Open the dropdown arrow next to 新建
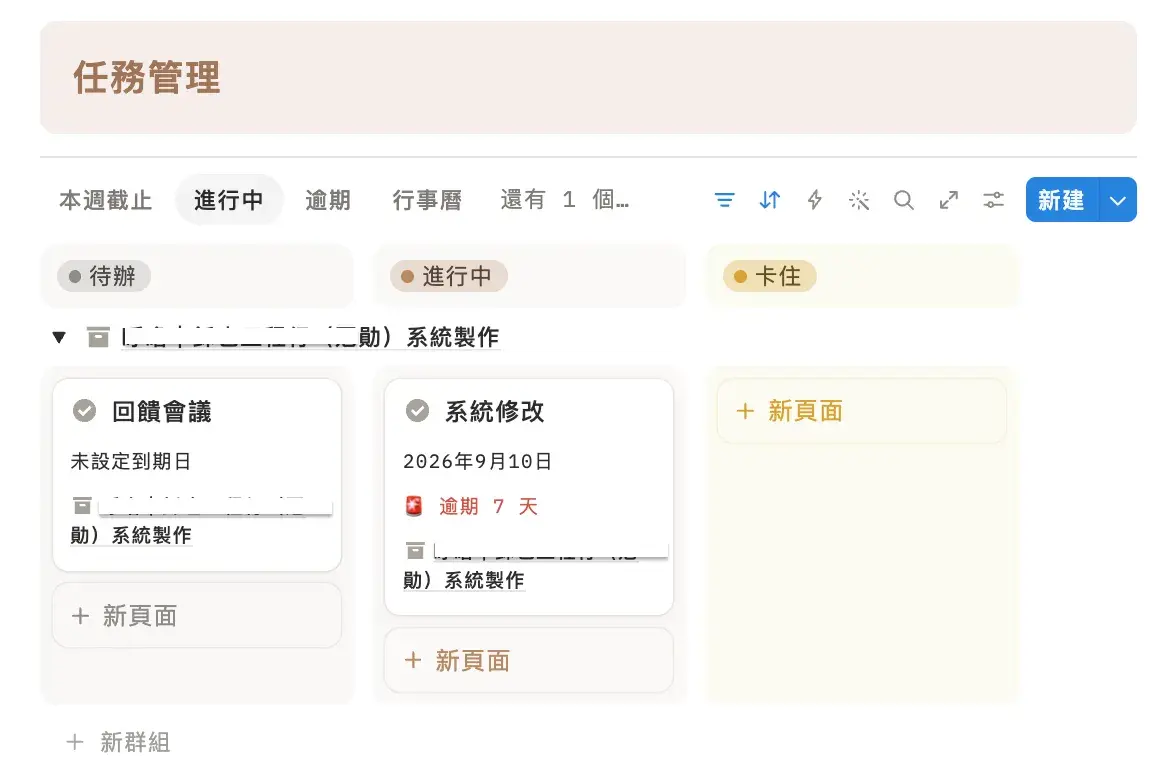 [x=1118, y=200]
